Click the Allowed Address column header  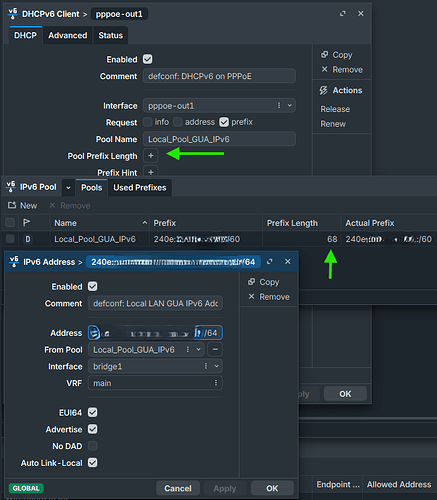click(x=399, y=484)
